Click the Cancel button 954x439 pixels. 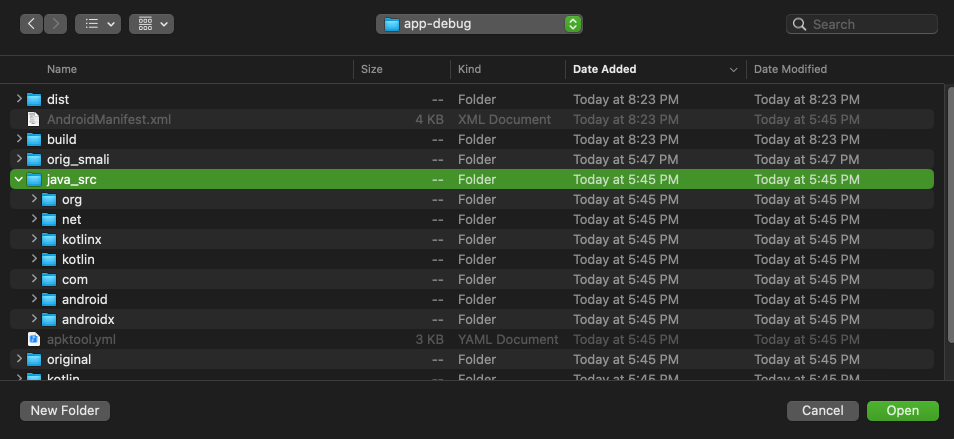[x=823, y=411]
